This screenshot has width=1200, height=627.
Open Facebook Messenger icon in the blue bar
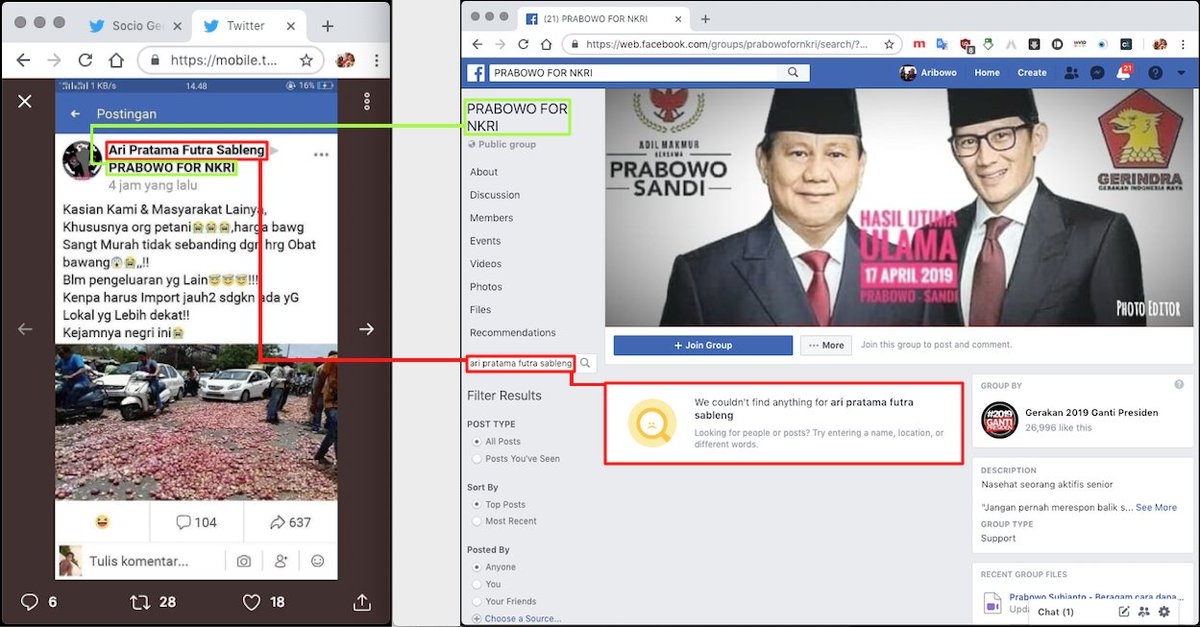tap(1097, 73)
